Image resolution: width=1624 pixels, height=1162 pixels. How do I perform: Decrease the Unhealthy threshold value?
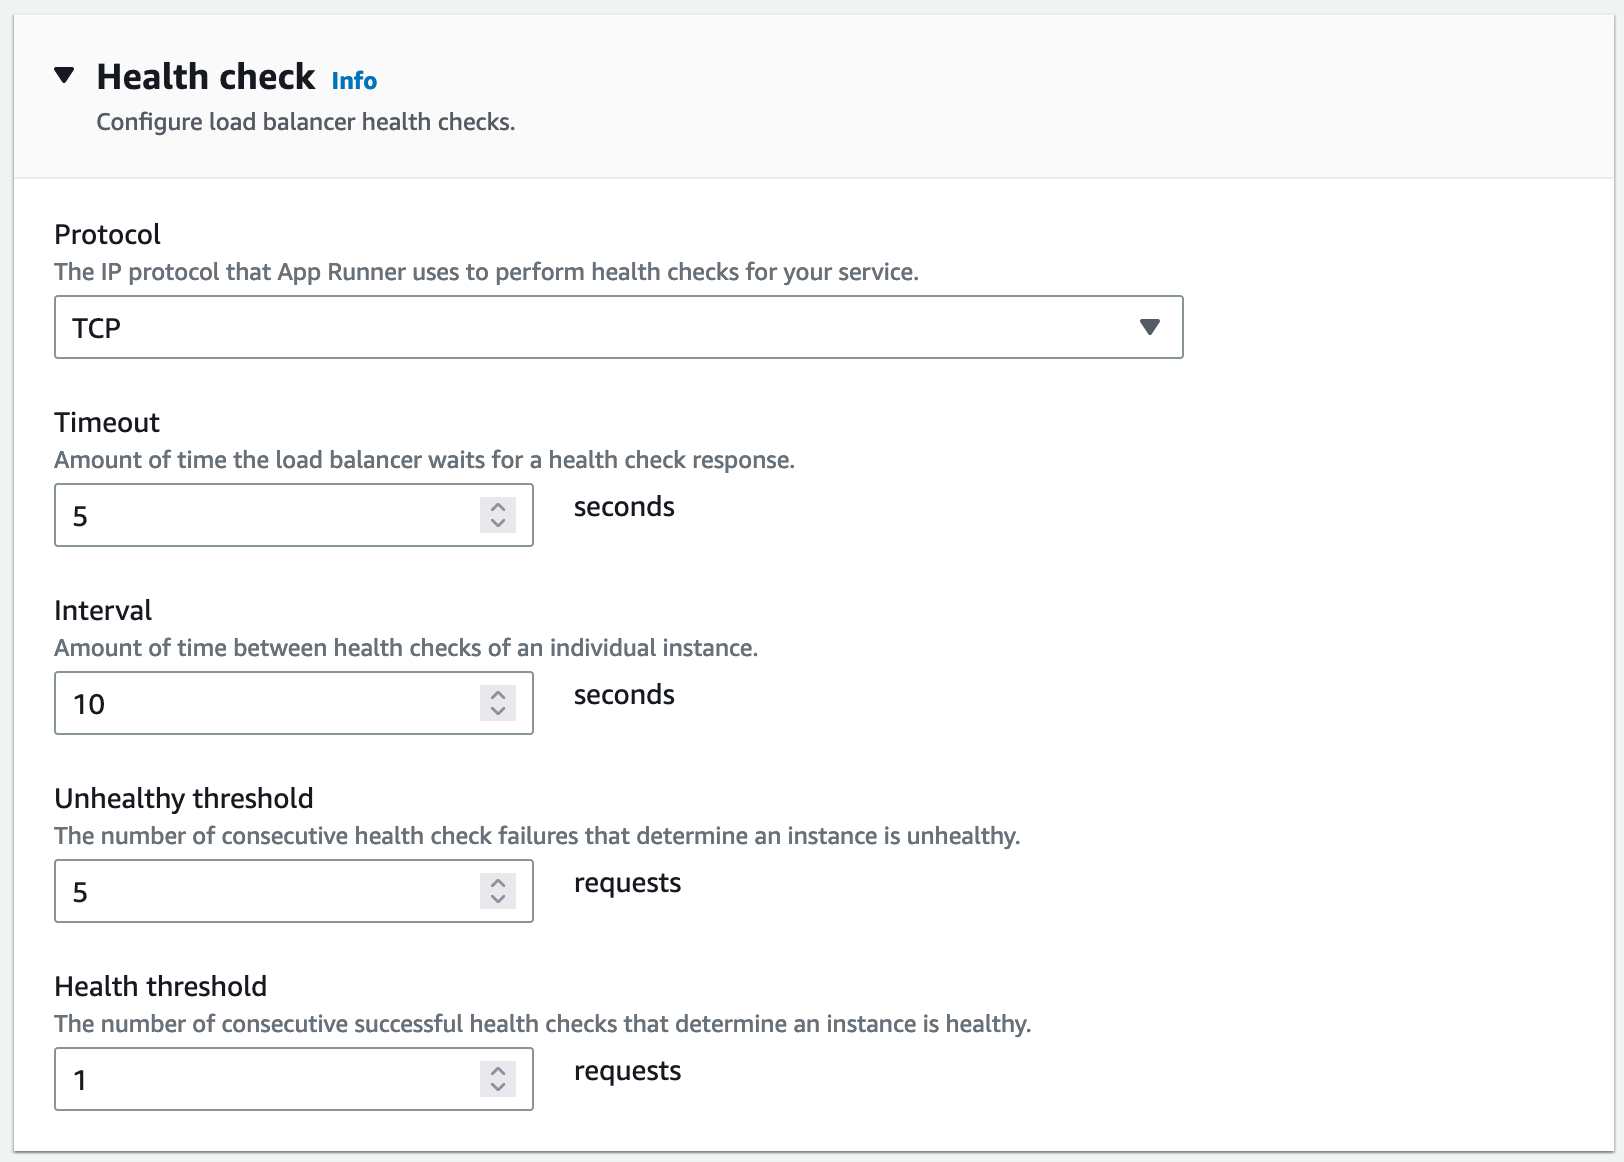(x=497, y=900)
